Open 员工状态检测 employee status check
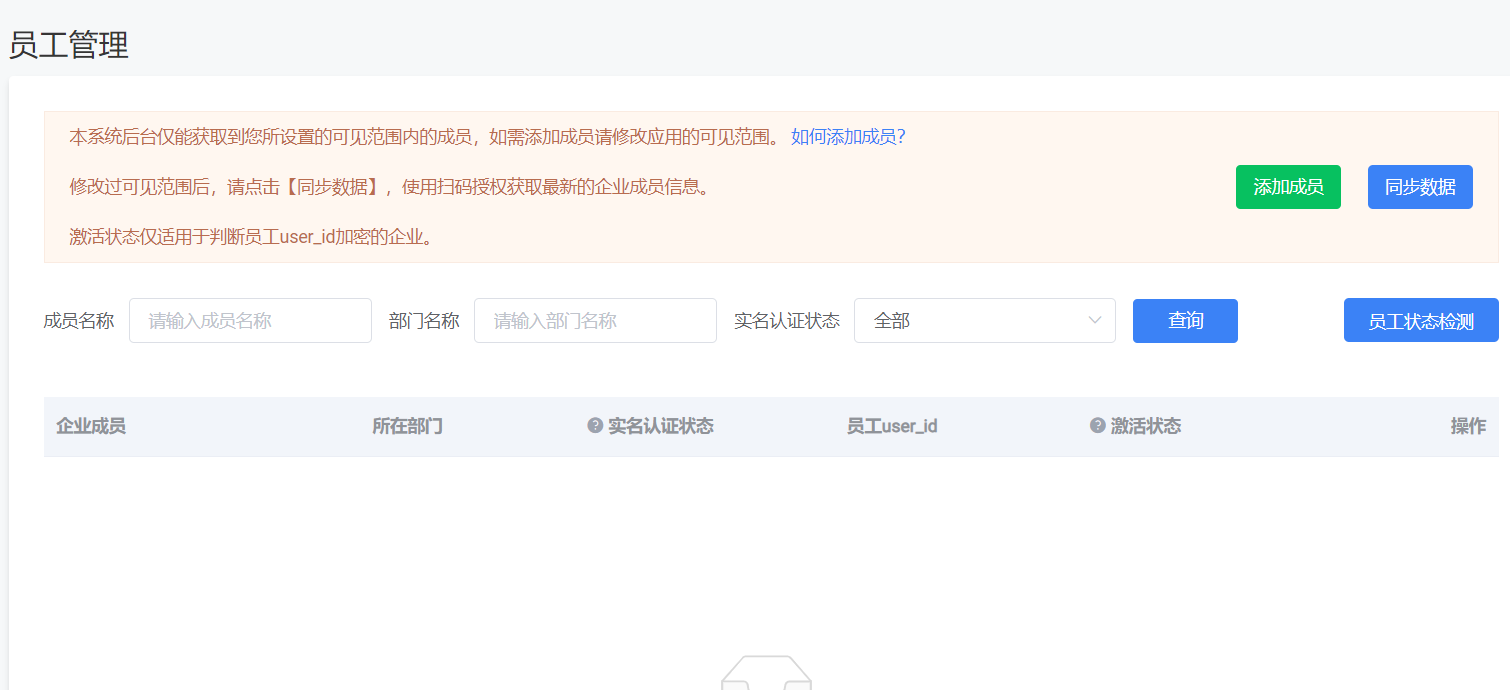The height and width of the screenshot is (690, 1510). 1421,321
